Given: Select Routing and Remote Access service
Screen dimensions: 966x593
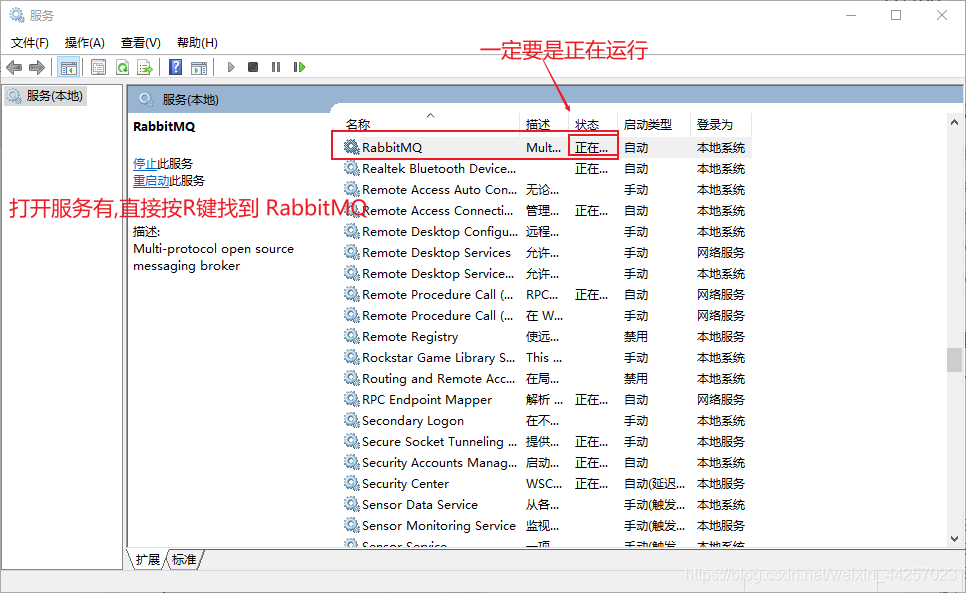Looking at the screenshot, I should (x=439, y=378).
